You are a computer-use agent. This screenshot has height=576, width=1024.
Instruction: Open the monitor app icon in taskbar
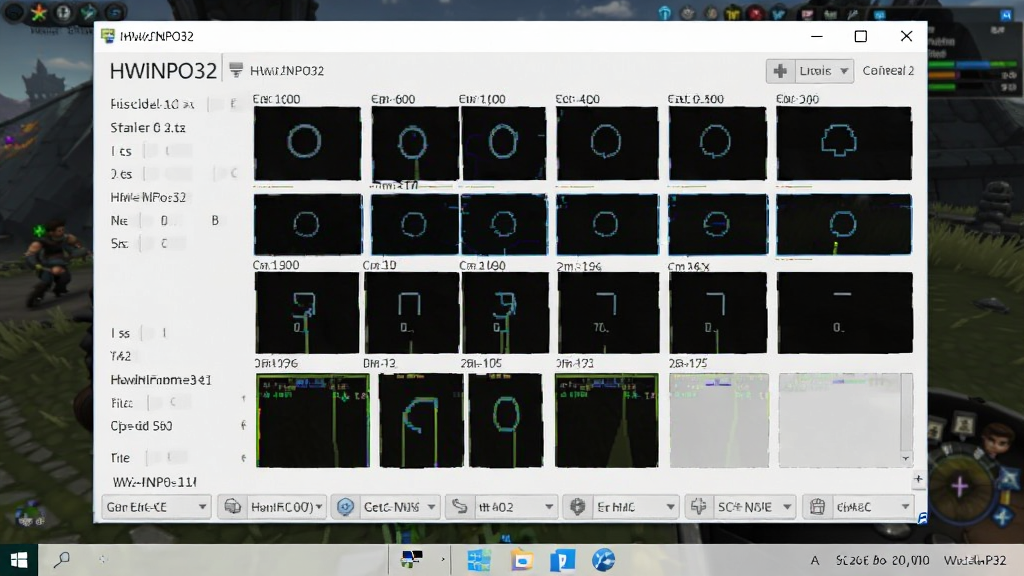pos(411,559)
